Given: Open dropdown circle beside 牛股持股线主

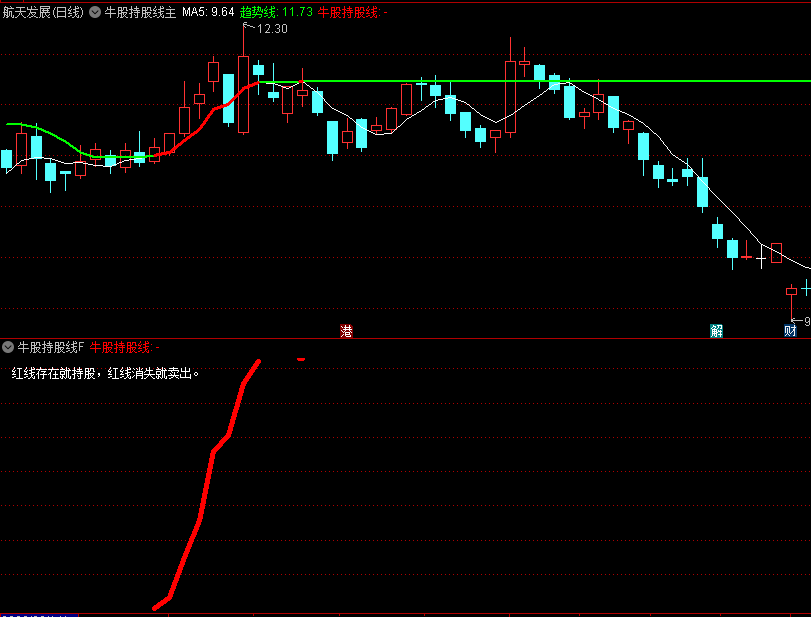Looking at the screenshot, I should click(95, 12).
